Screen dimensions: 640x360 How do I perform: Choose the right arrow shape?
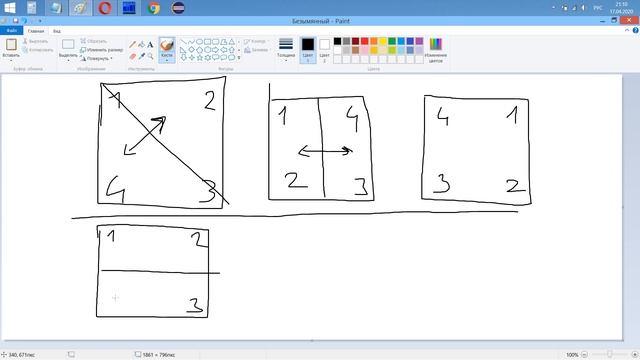click(216, 50)
